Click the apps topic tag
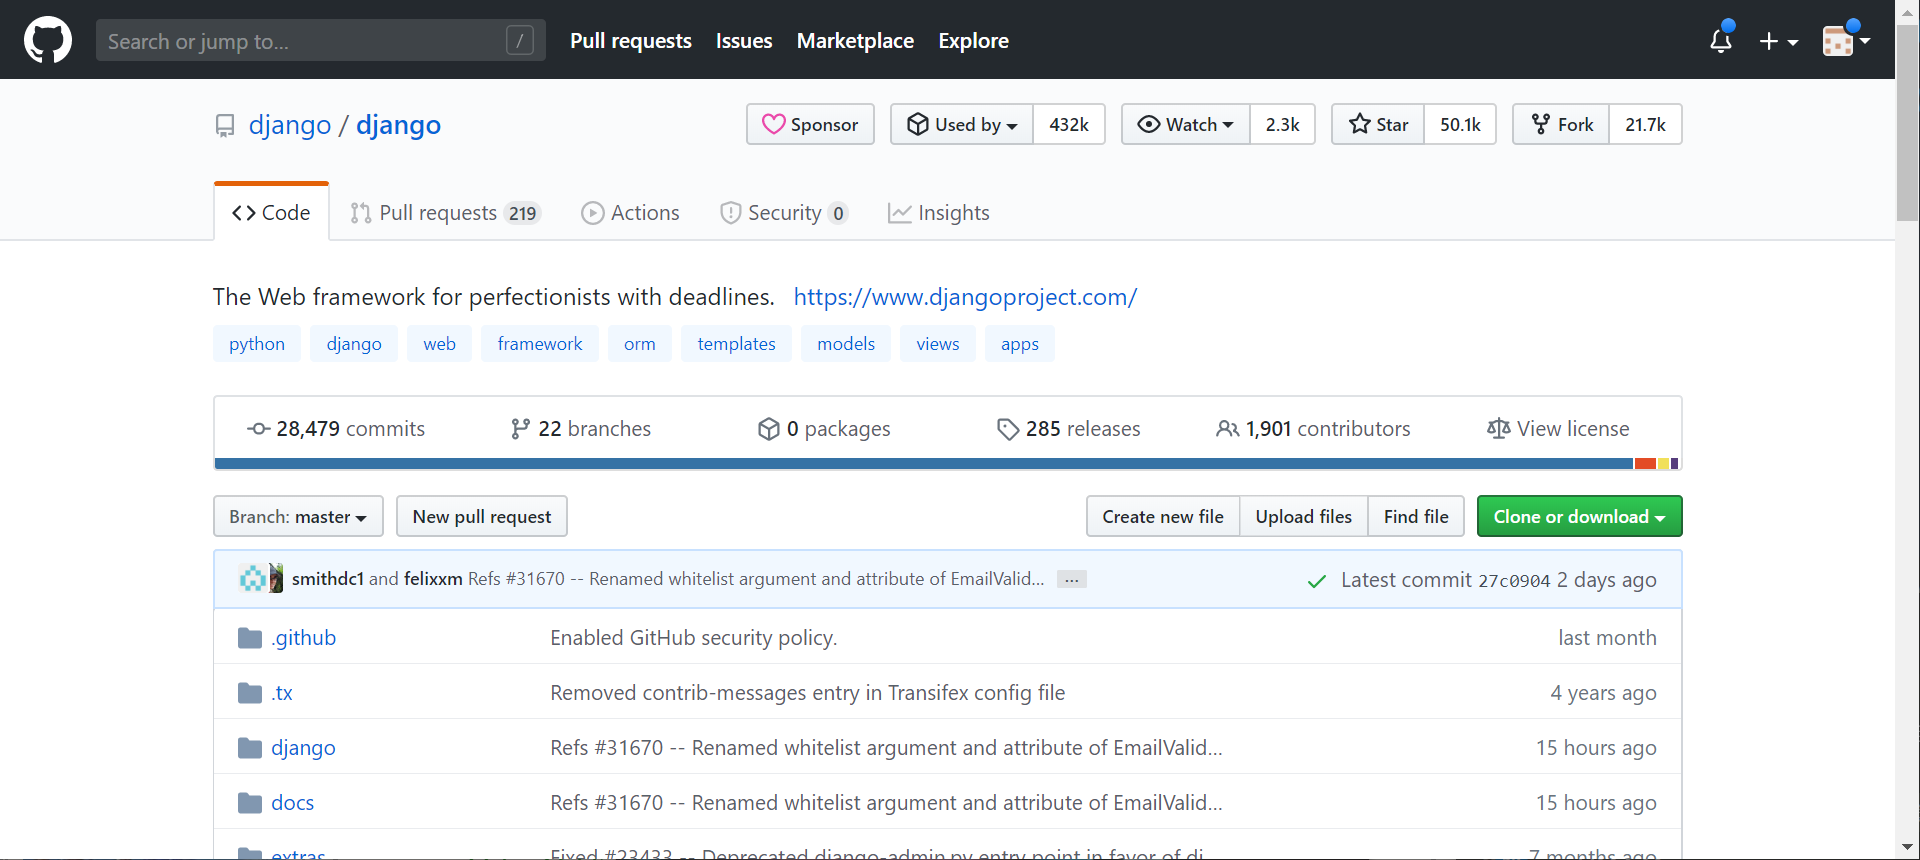 click(x=1020, y=344)
